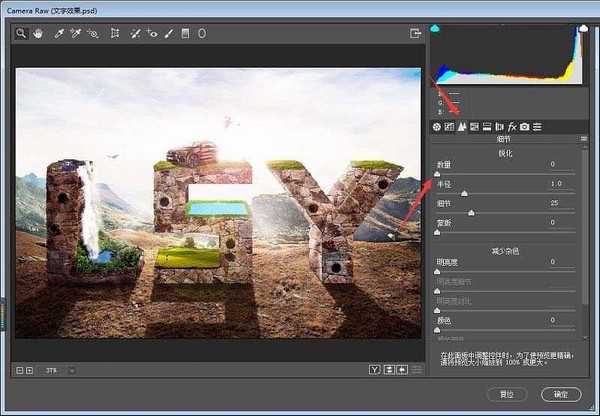Select the Zoom tool in toolbar
This screenshot has height=416, width=600.
[x=21, y=33]
